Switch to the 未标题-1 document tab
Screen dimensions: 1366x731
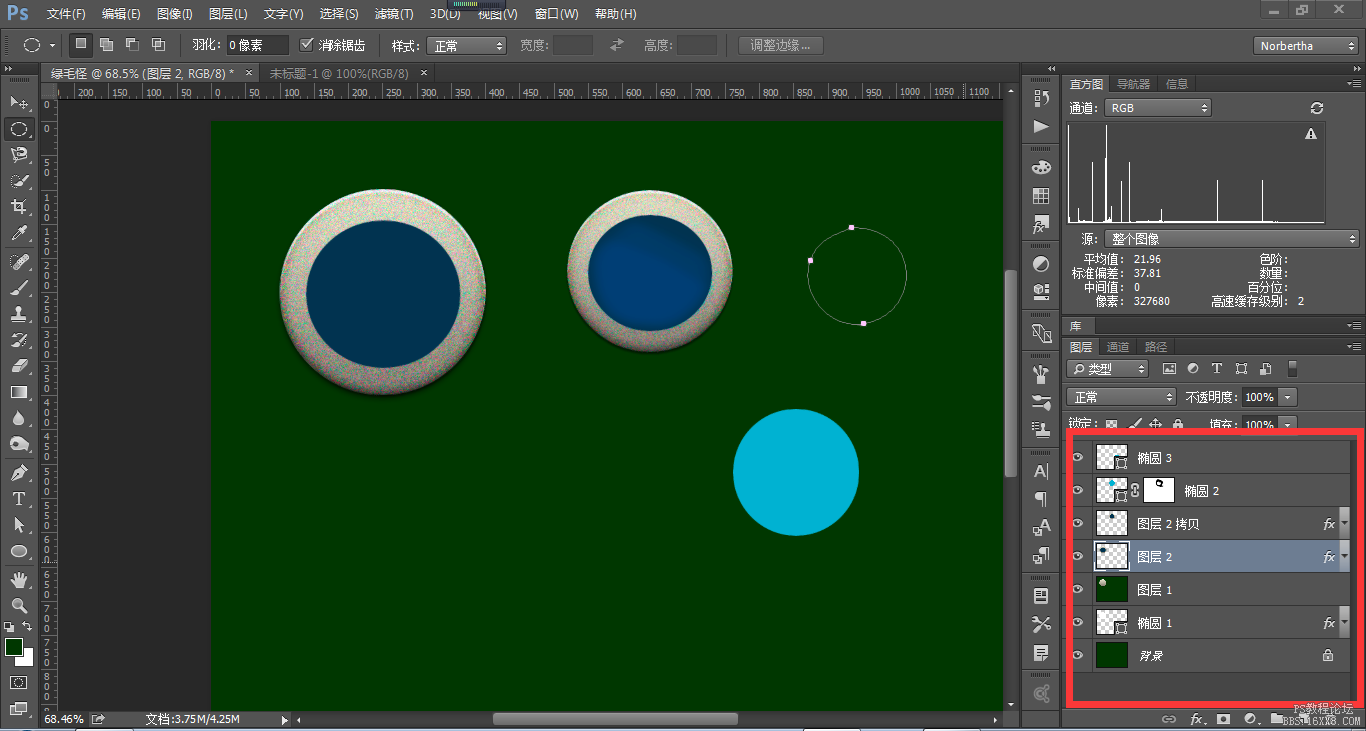tap(339, 73)
